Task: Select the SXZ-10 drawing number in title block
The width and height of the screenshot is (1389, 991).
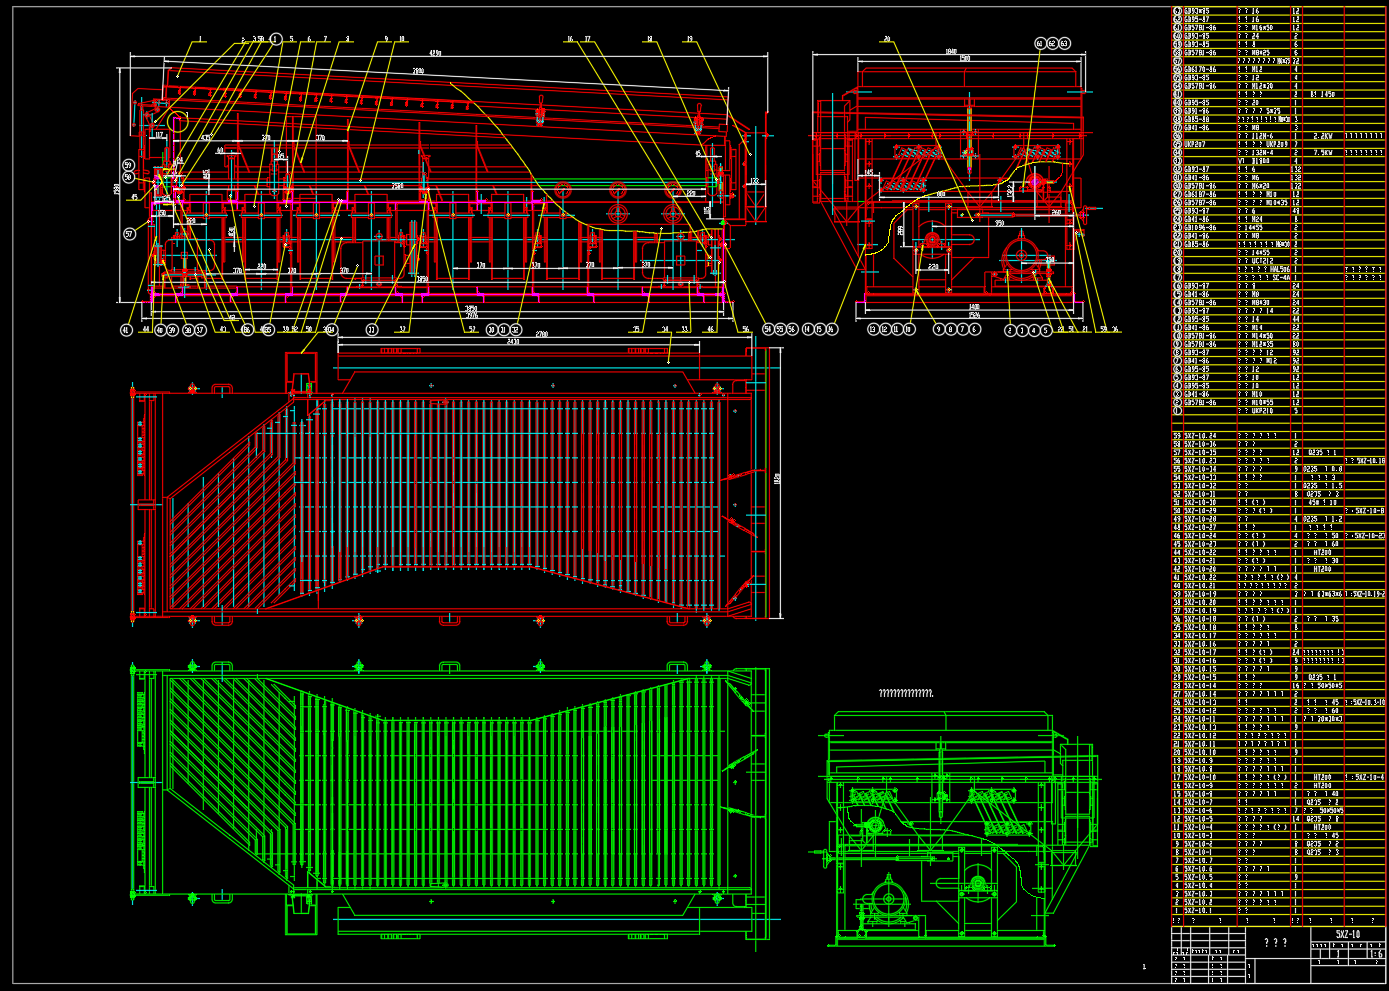Action: (1347, 933)
